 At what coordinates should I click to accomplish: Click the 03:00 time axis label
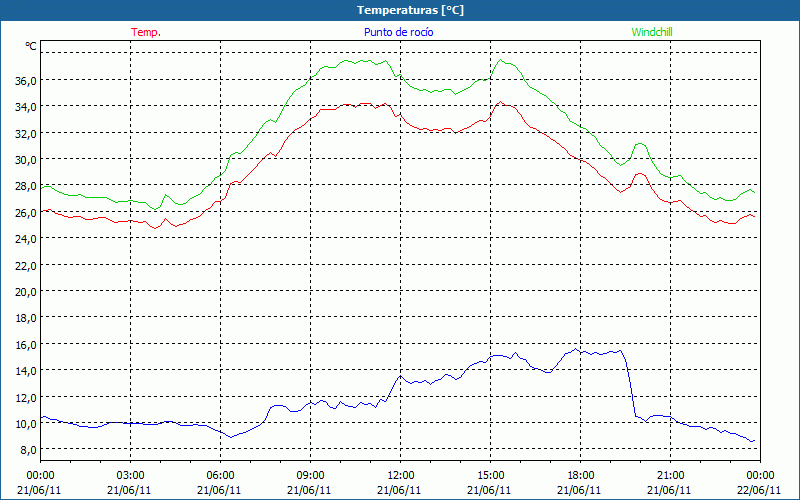pyautogui.click(x=130, y=476)
